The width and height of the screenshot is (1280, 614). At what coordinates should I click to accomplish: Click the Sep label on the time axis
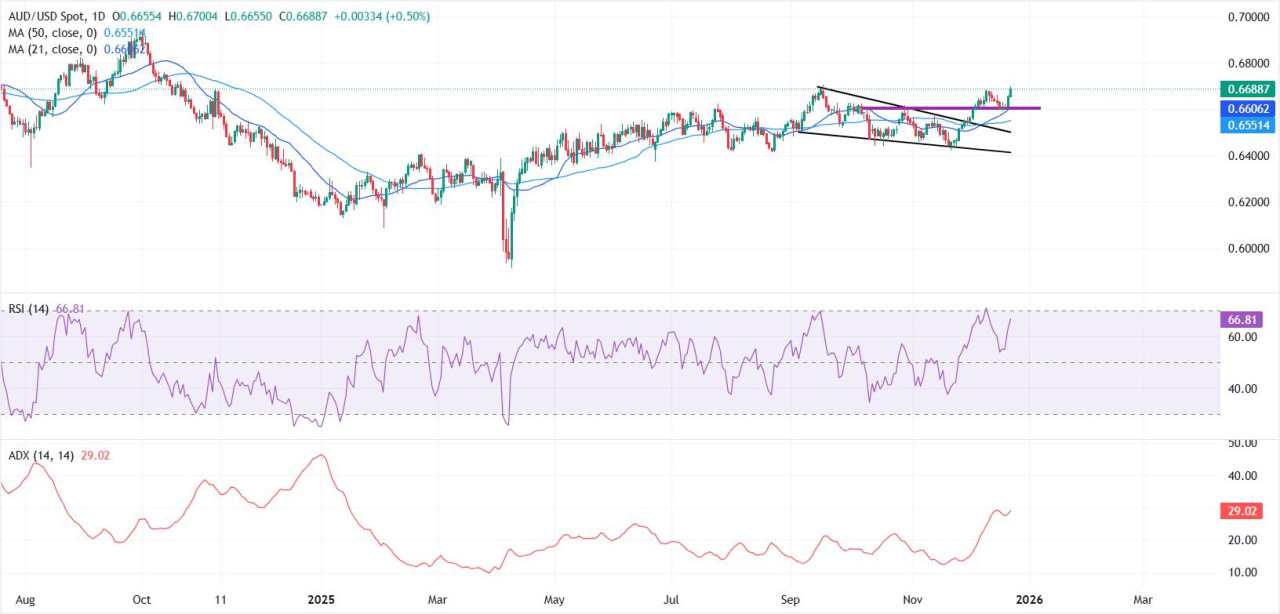[790, 600]
